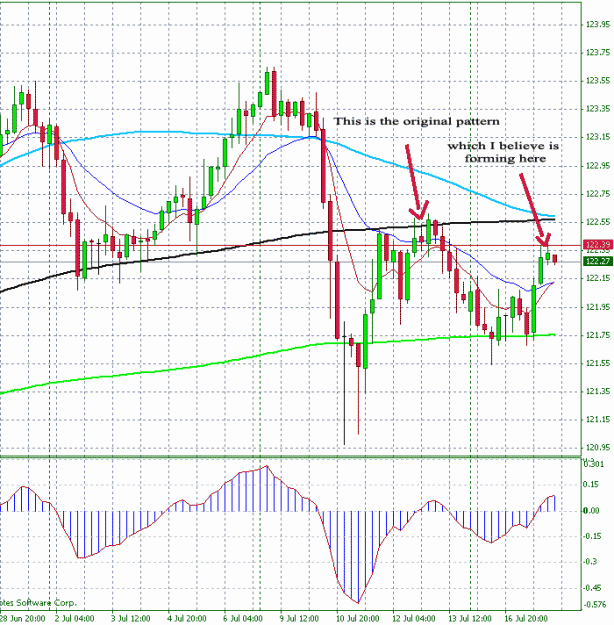Pick the 10 Jul 20:00 time label

[x=357, y=619]
